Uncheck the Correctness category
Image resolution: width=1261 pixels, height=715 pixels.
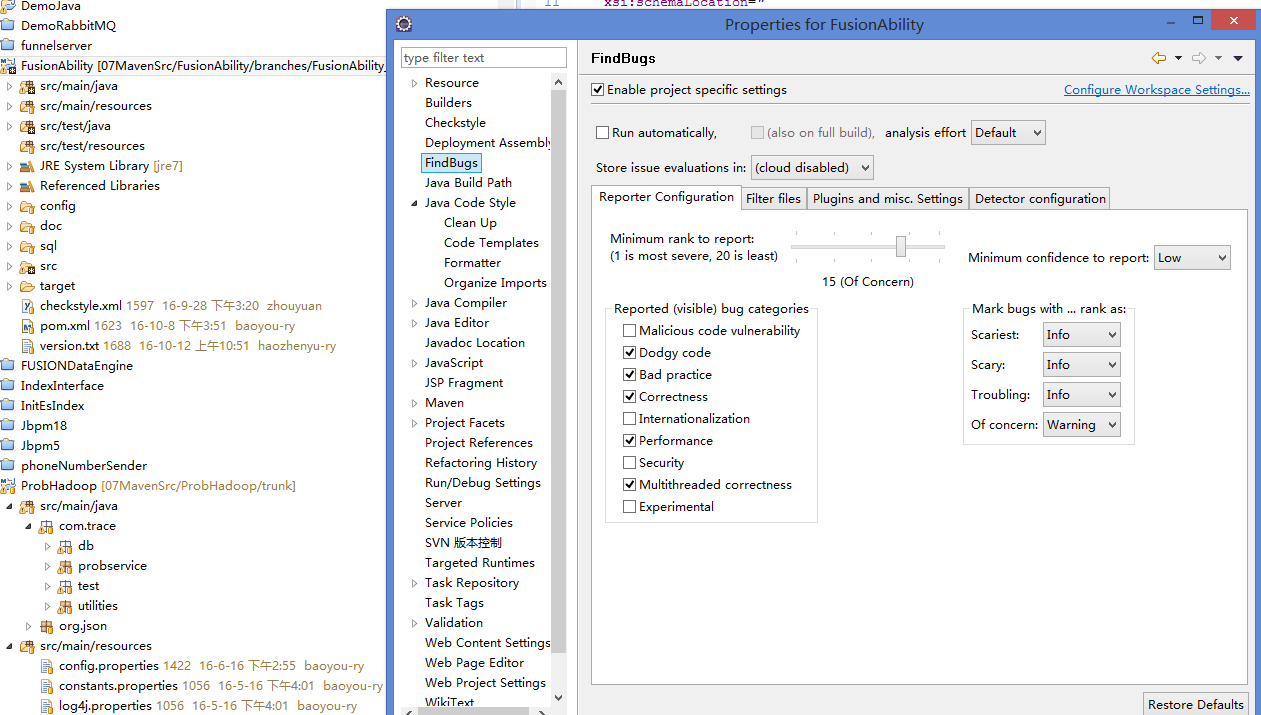(x=629, y=397)
